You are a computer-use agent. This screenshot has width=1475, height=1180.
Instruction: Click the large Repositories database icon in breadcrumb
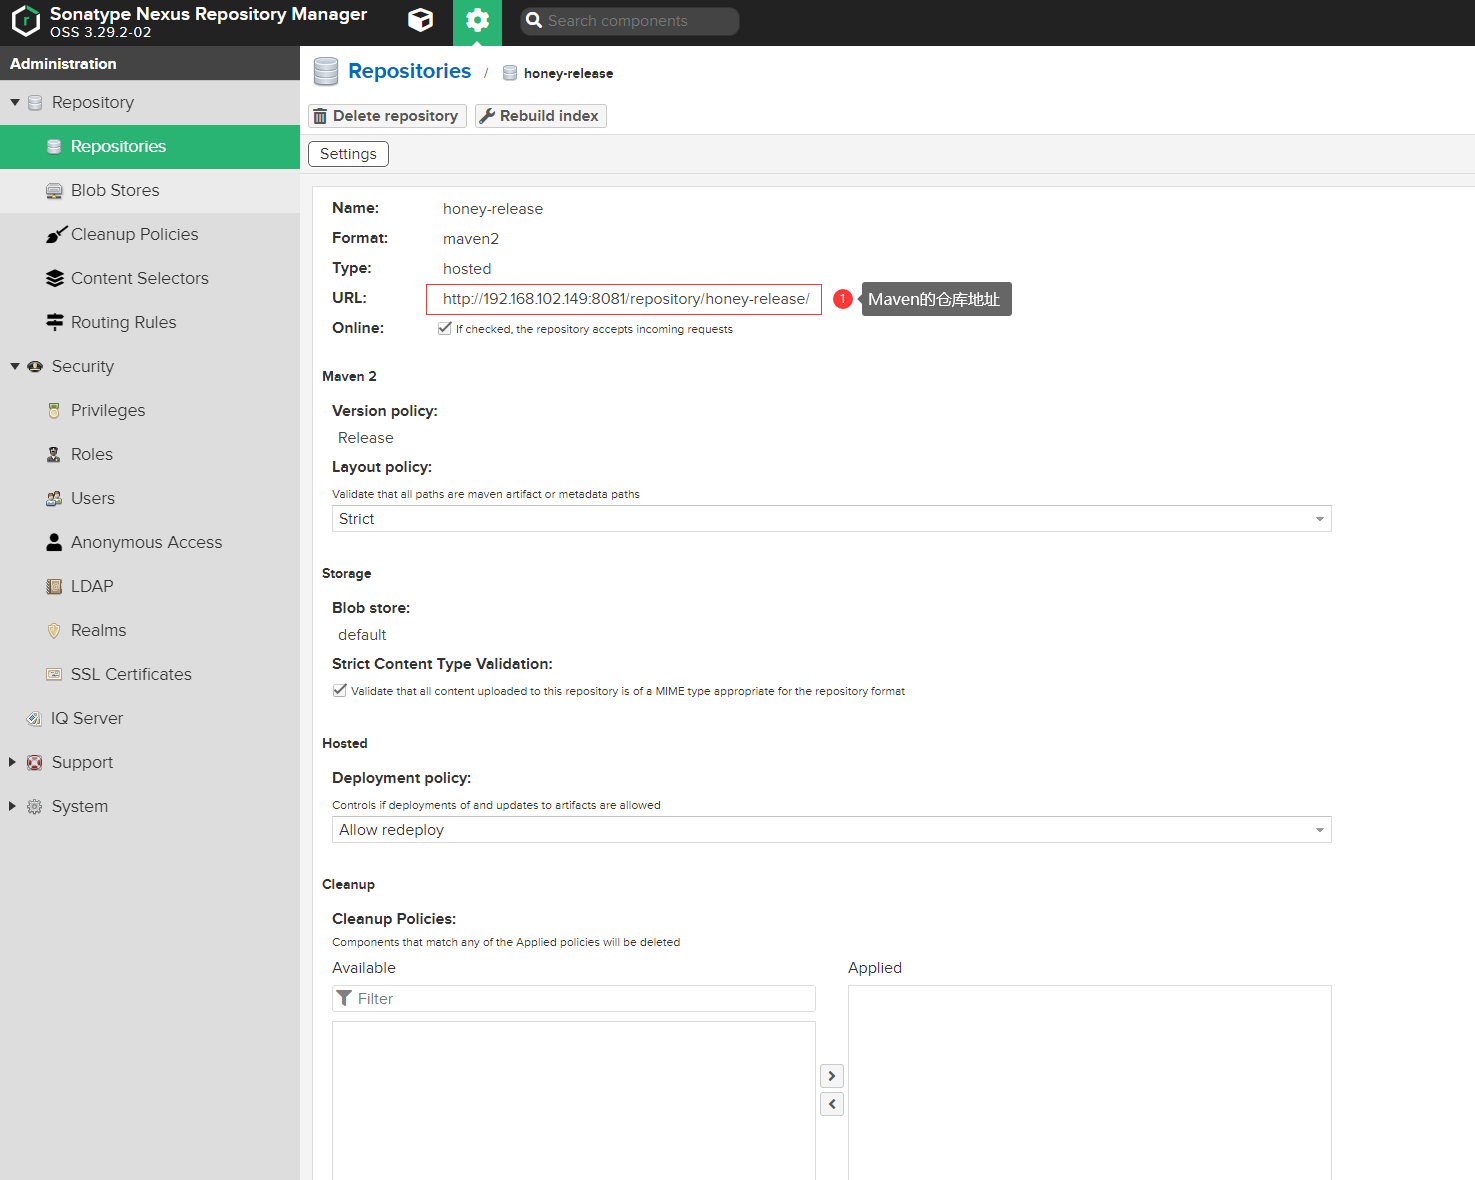pos(326,72)
